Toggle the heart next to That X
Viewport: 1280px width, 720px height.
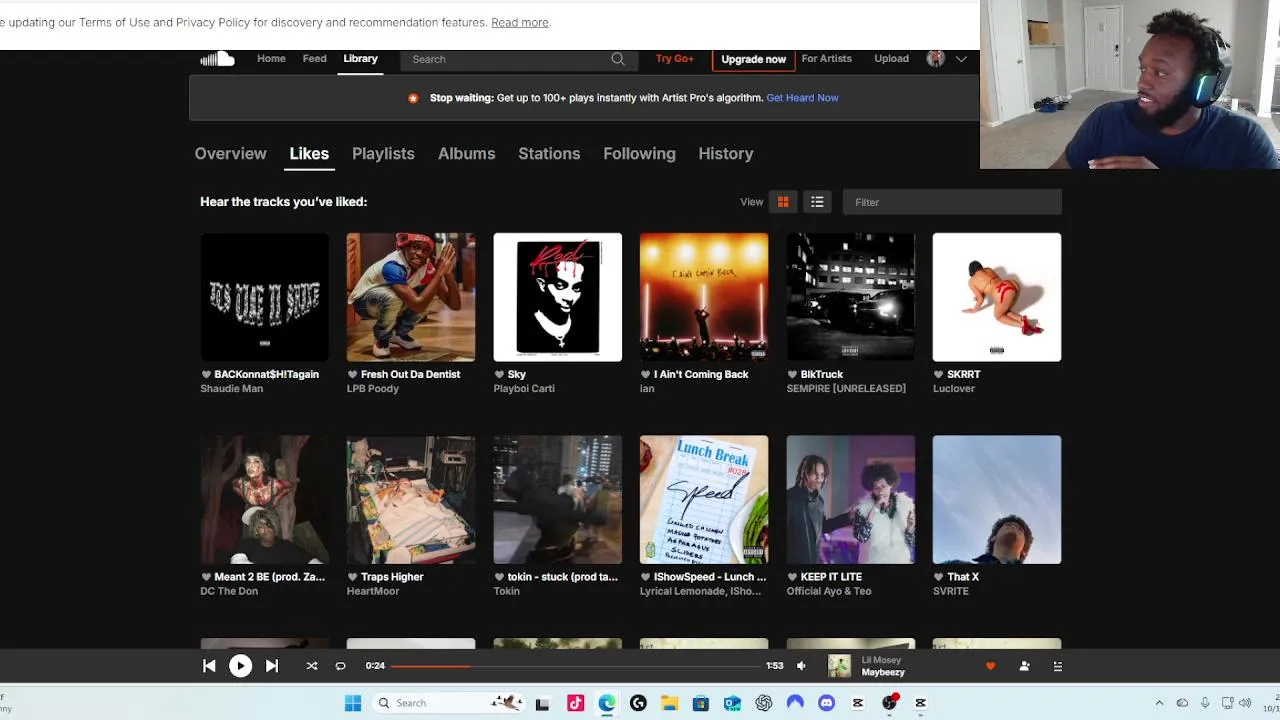(x=938, y=577)
